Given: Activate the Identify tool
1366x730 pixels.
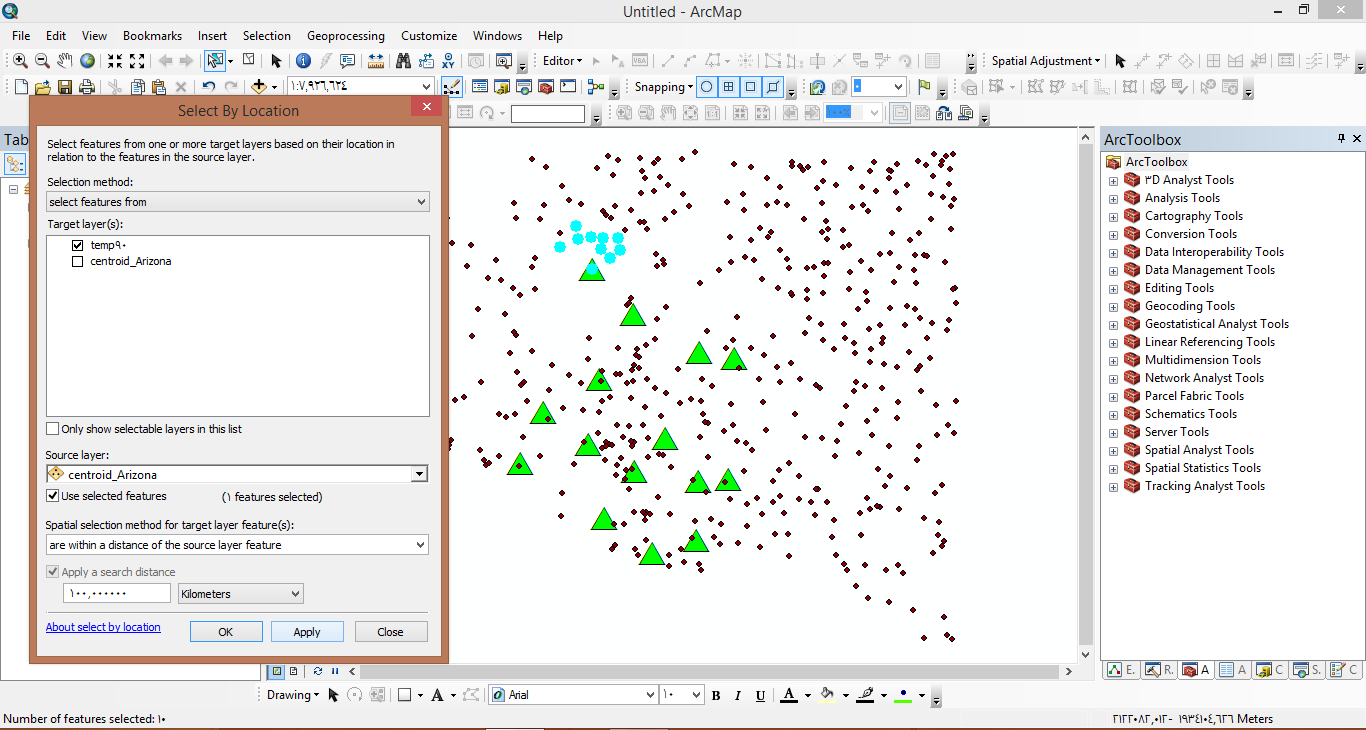Looking at the screenshot, I should (x=303, y=61).
